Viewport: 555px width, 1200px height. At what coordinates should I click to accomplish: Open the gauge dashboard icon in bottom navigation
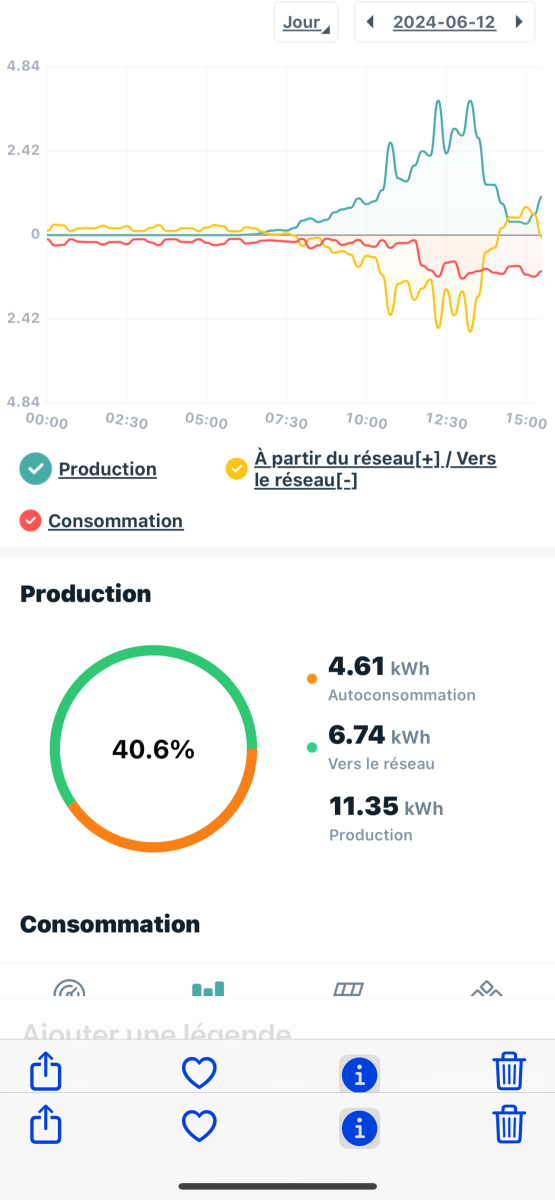(x=69, y=989)
